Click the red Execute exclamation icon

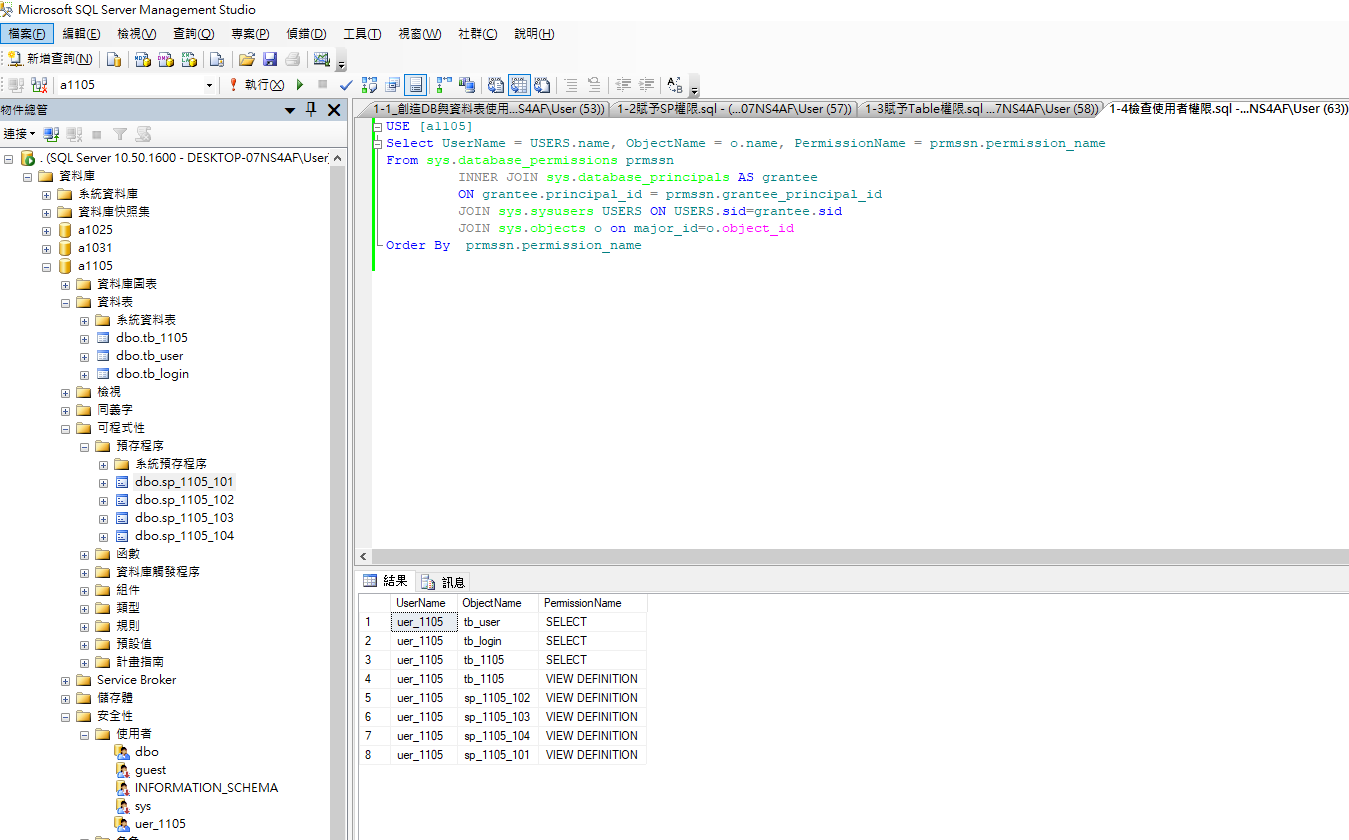[234, 85]
